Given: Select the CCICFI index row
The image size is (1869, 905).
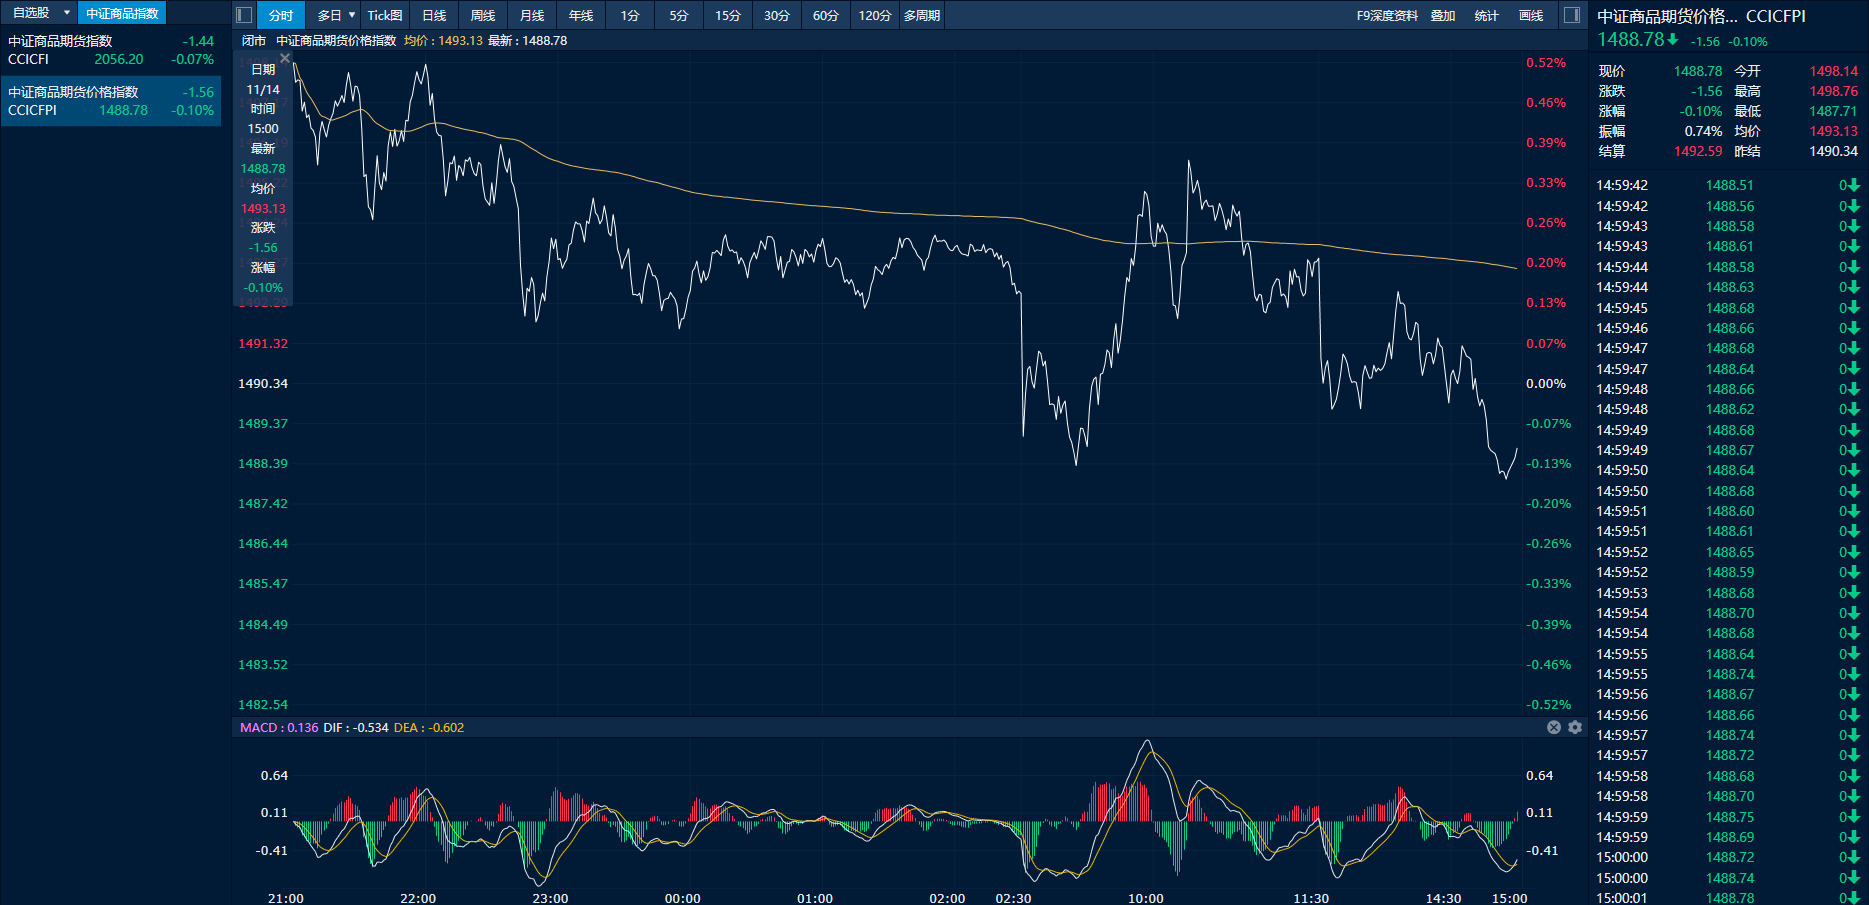Looking at the screenshot, I should [x=110, y=50].
